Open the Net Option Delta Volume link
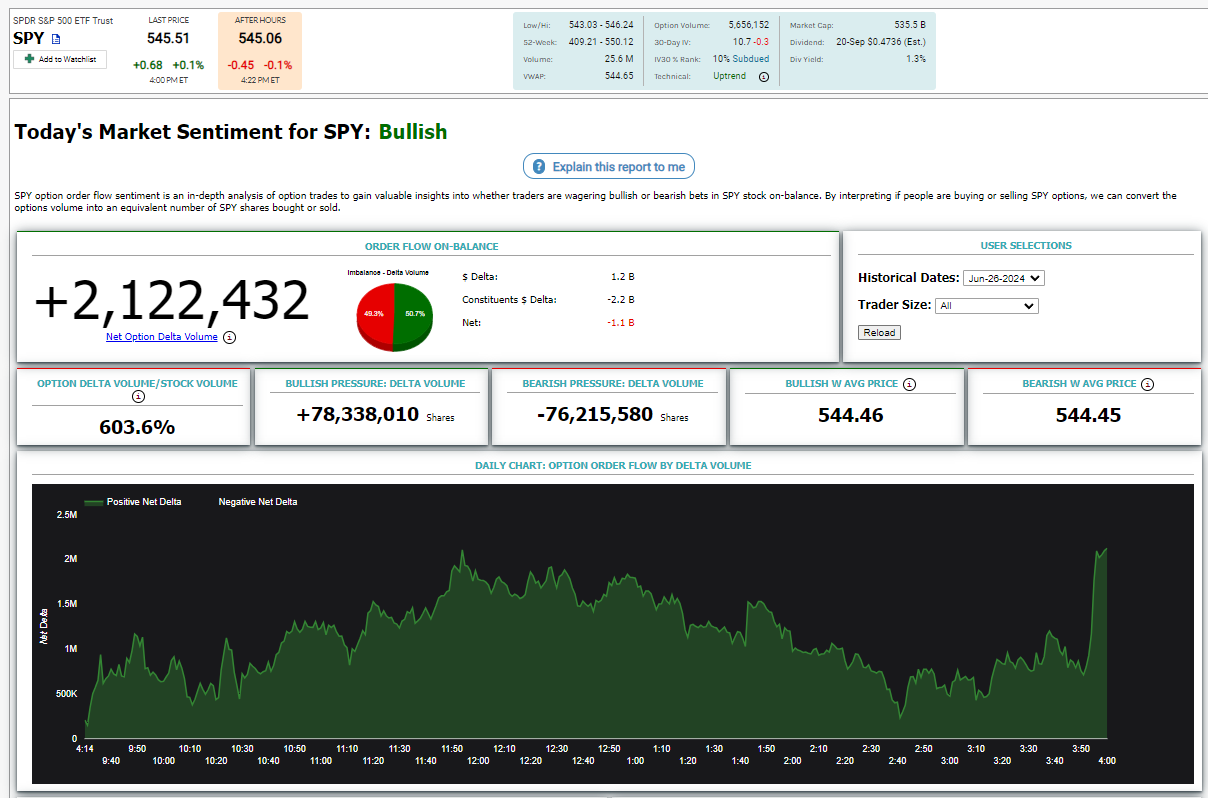This screenshot has height=798, width=1208. (x=162, y=337)
